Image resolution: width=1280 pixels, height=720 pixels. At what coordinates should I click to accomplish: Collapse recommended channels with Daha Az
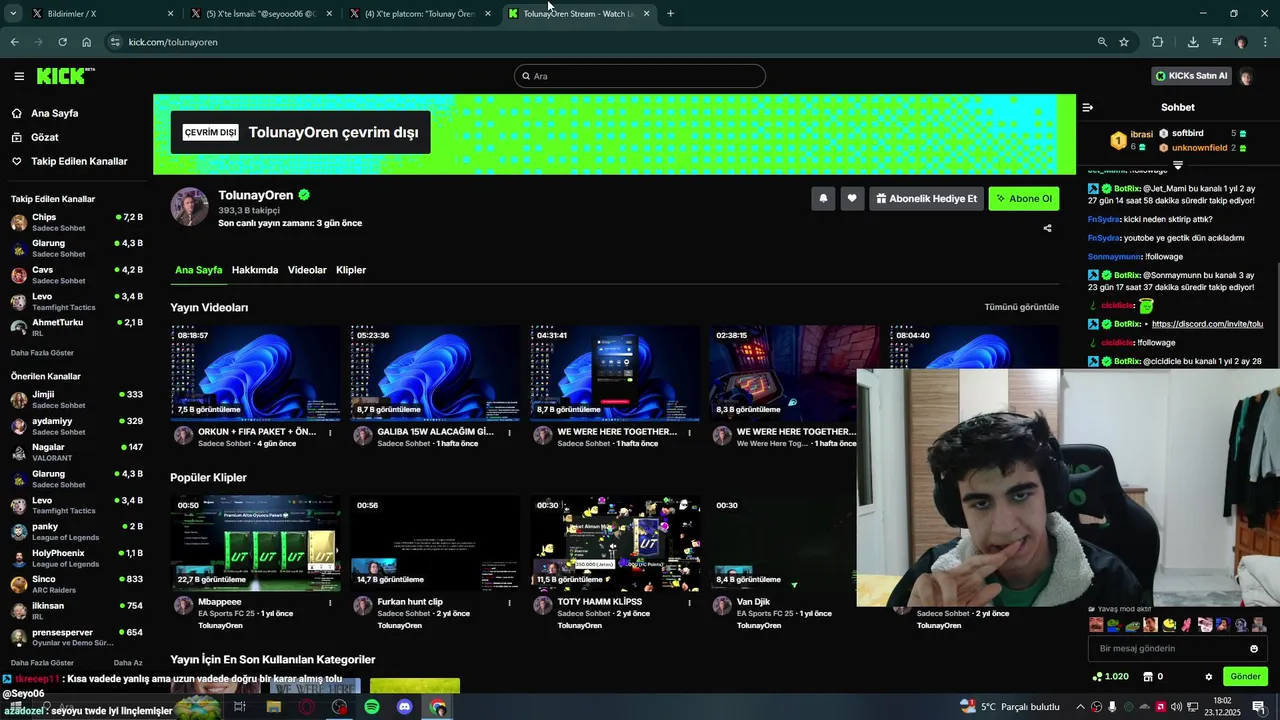(x=128, y=663)
